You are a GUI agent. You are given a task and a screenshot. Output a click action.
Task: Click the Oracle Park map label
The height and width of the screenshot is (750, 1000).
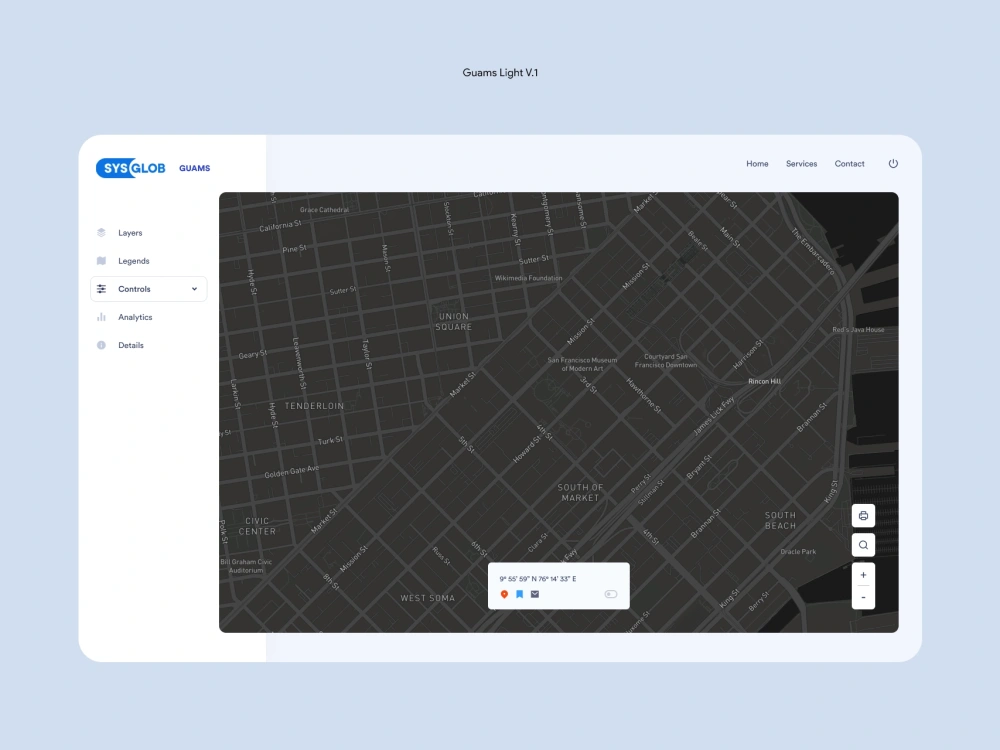coord(798,552)
